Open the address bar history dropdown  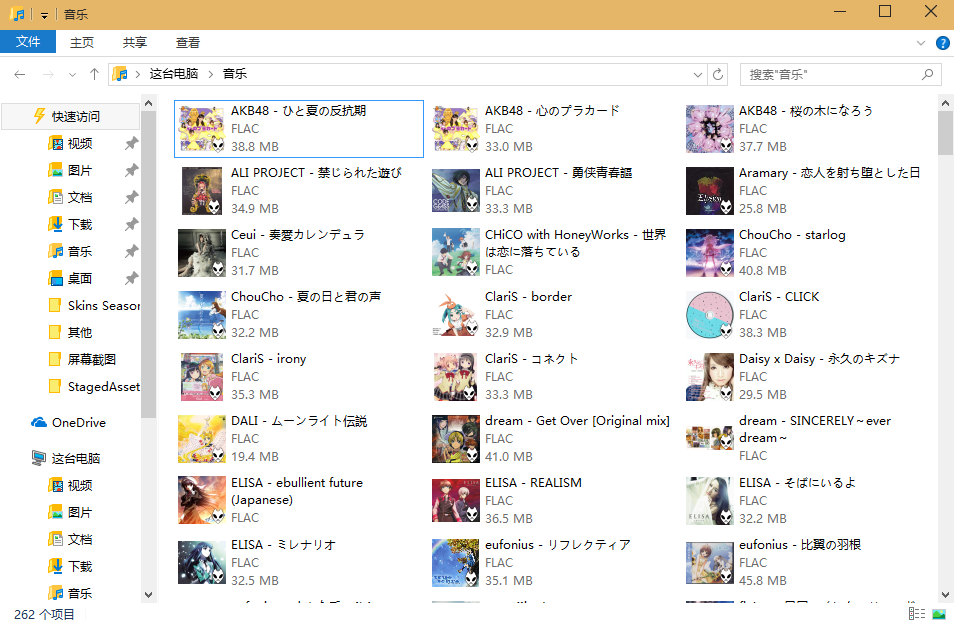point(698,74)
